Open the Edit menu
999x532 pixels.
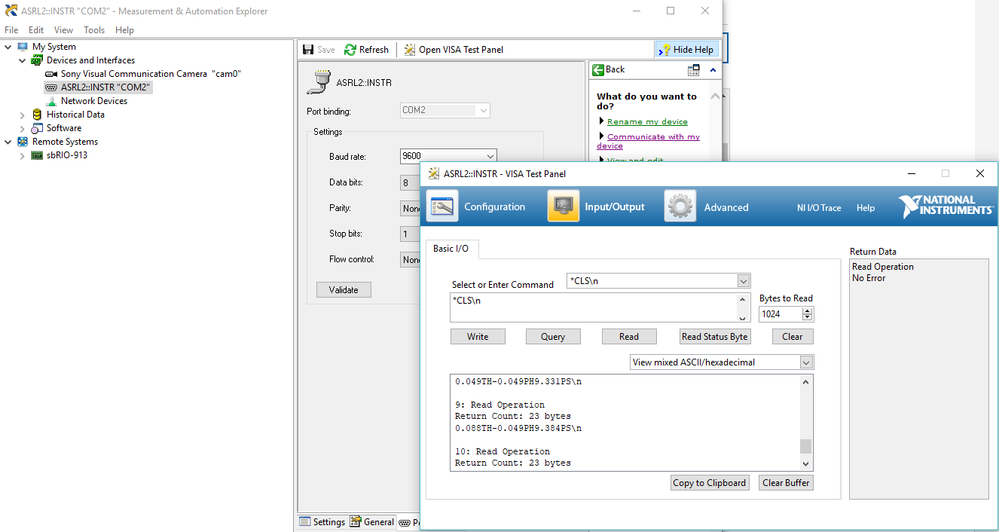click(x=36, y=30)
